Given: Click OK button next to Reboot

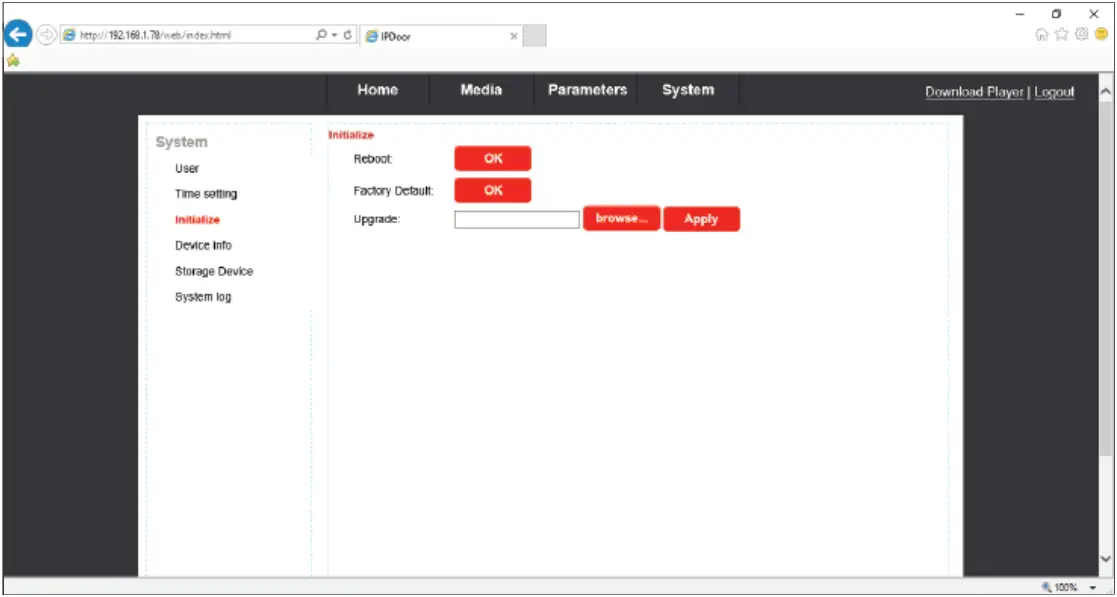Looking at the screenshot, I should pos(493,159).
